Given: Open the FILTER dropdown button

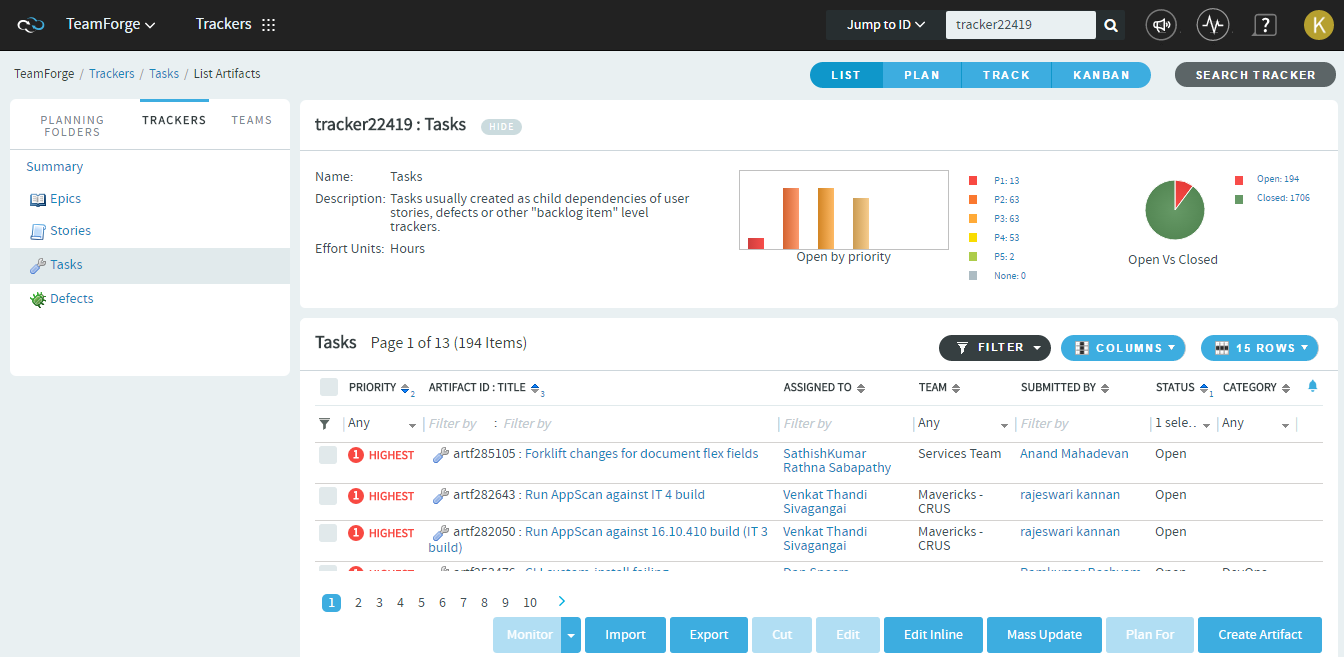Looking at the screenshot, I should click(995, 348).
